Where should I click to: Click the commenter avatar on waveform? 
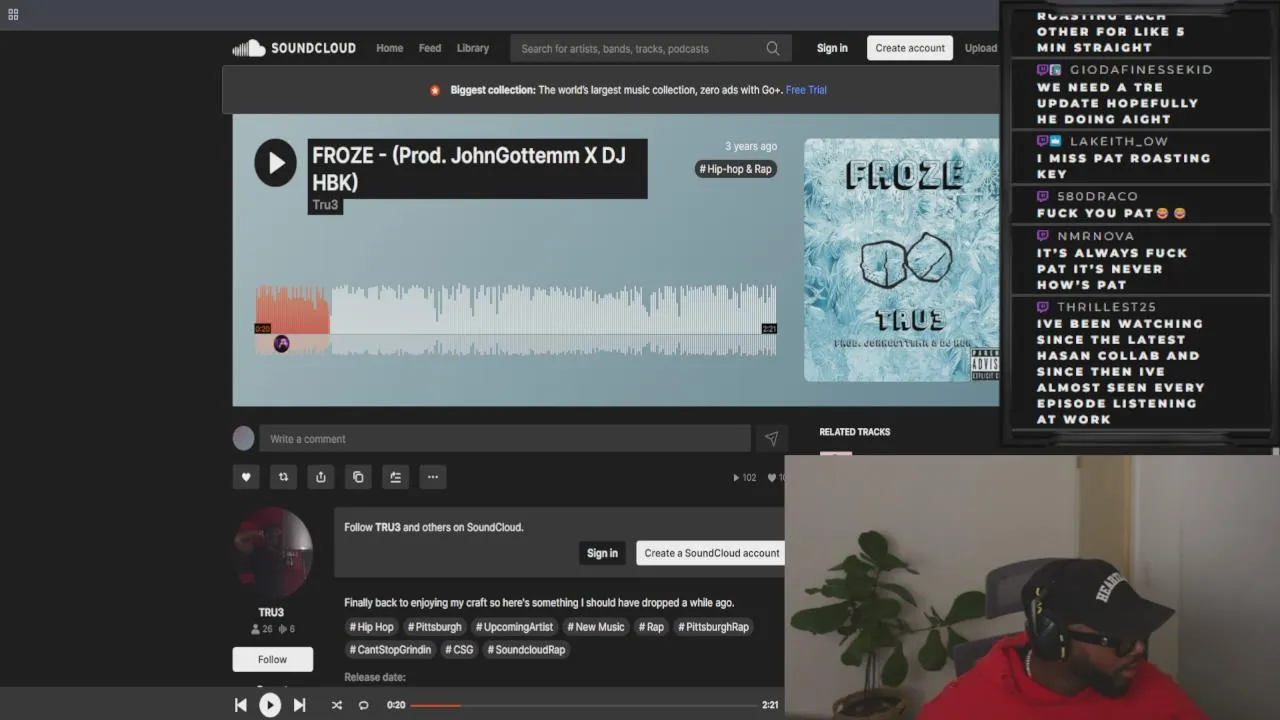pos(282,344)
